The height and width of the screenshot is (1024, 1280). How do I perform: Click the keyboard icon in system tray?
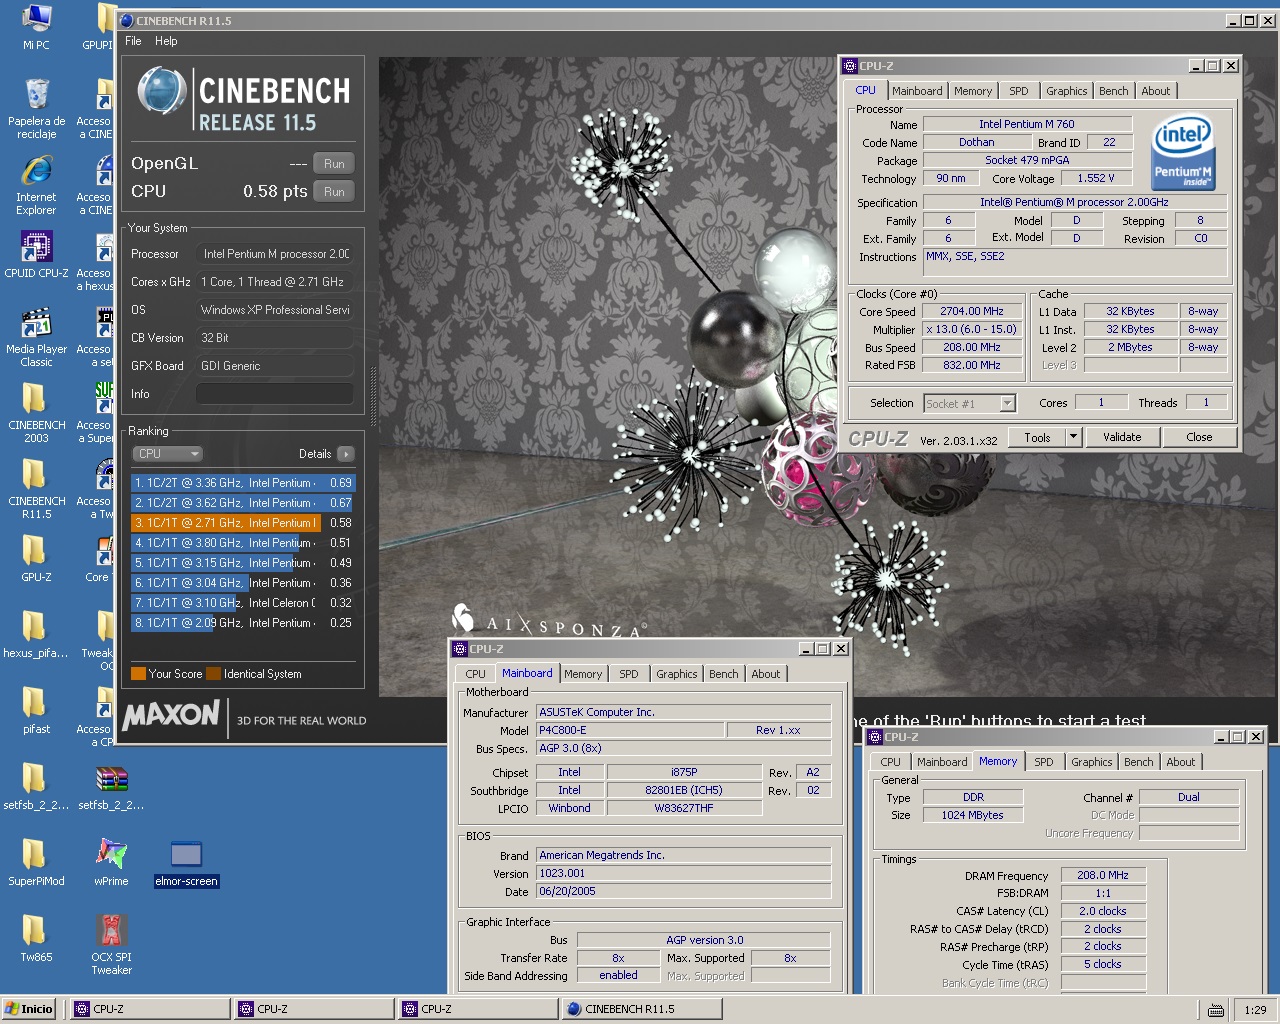click(1216, 1010)
